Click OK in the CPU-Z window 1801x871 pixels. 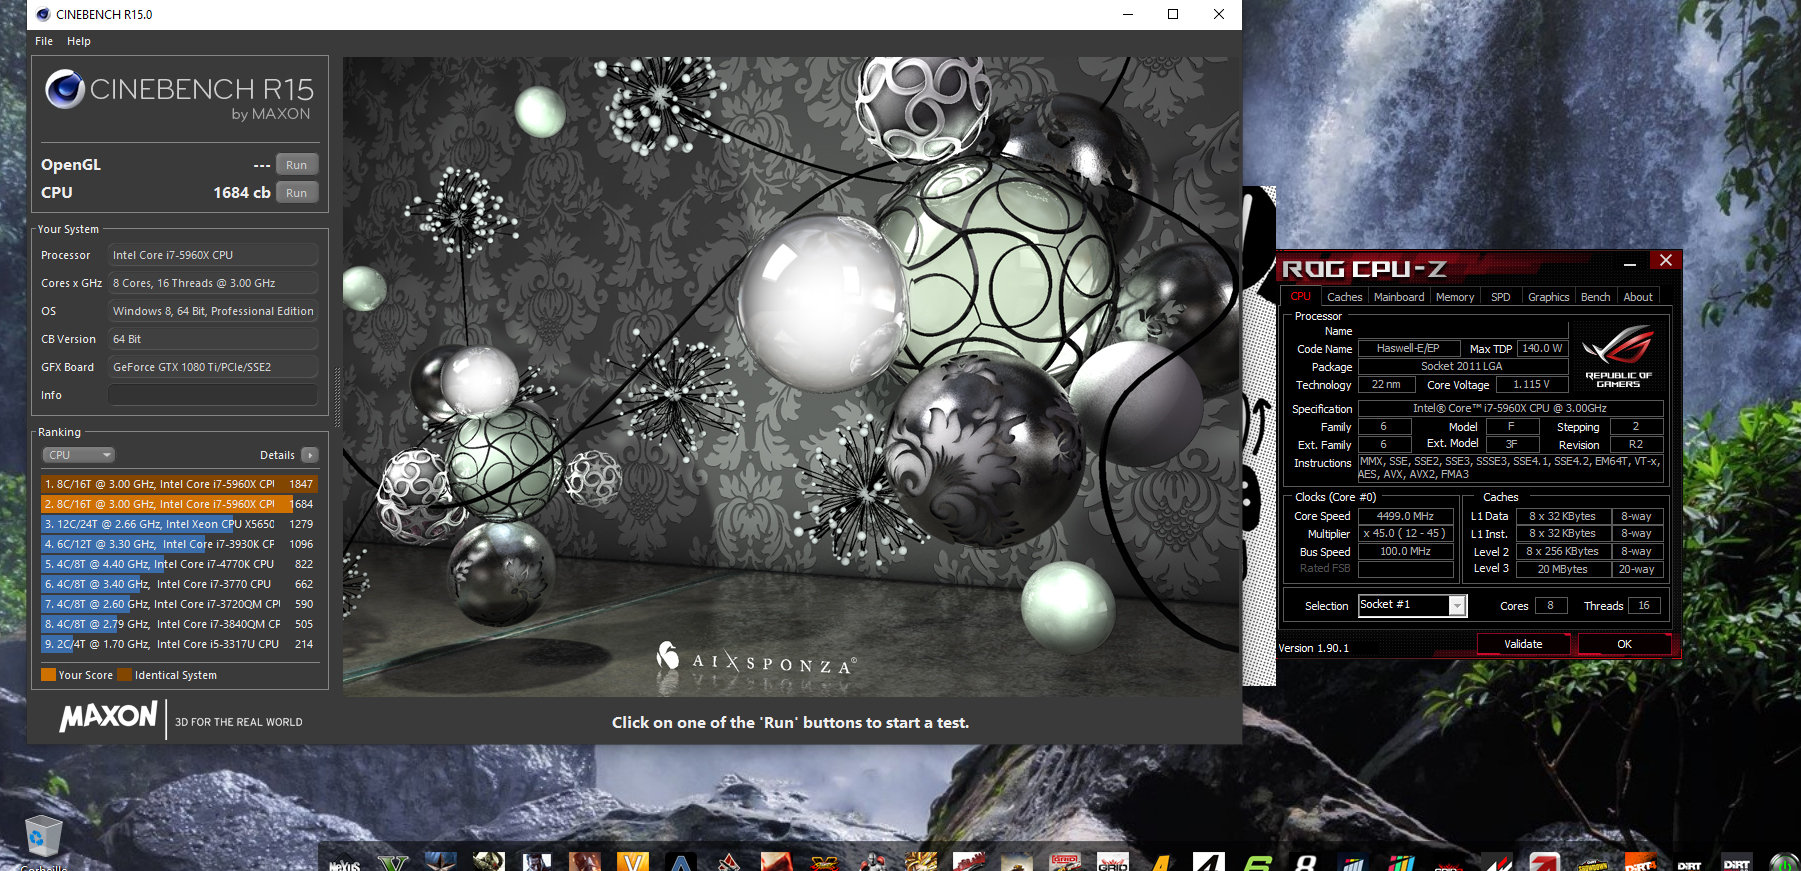(1624, 644)
